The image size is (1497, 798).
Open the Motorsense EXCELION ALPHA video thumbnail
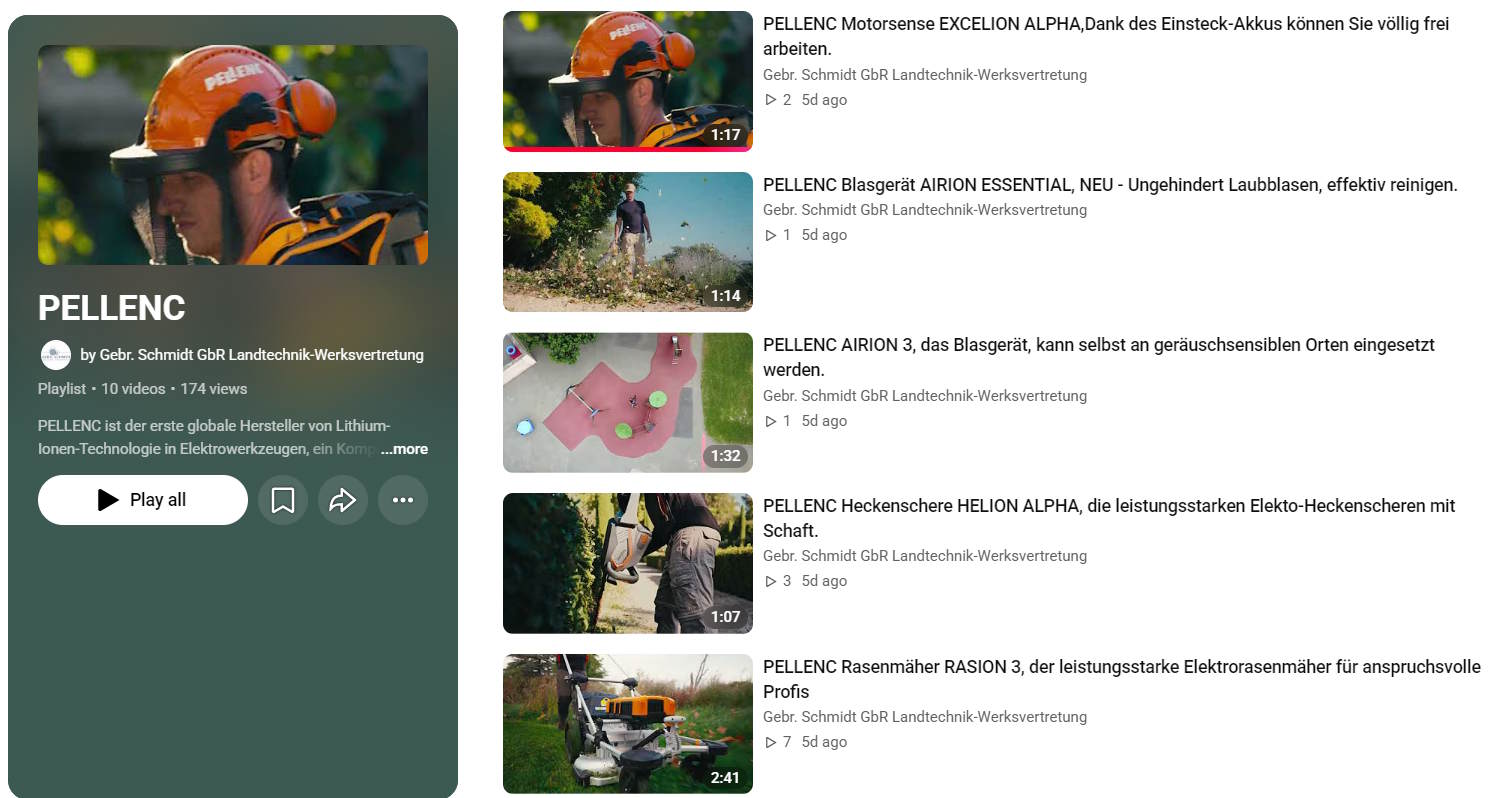(627, 81)
